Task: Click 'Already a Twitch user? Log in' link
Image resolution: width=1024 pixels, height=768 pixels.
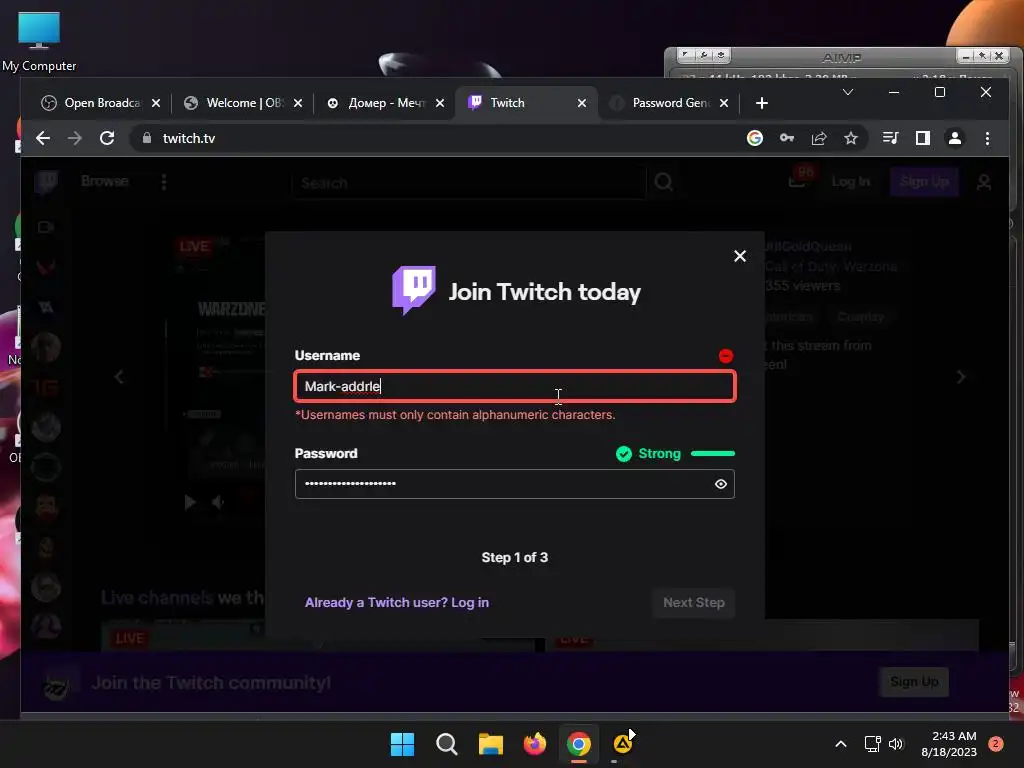Action: click(396, 603)
